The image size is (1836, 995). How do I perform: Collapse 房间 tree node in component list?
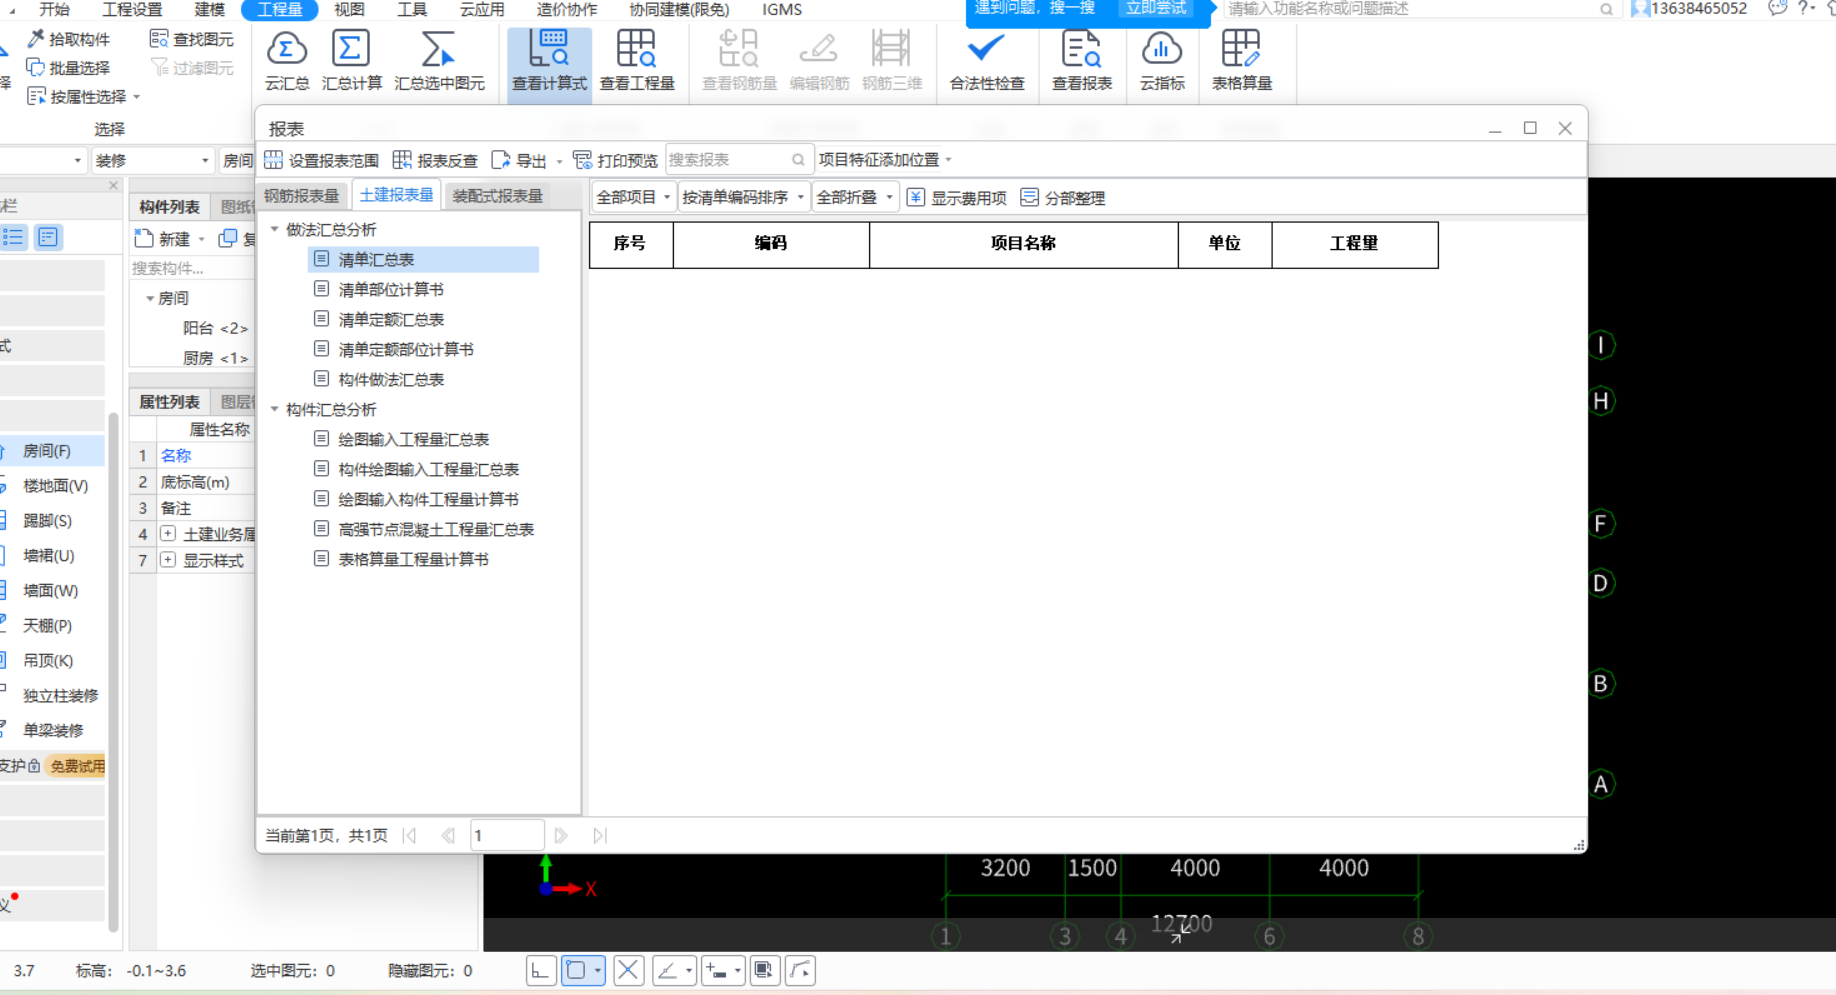(x=150, y=298)
